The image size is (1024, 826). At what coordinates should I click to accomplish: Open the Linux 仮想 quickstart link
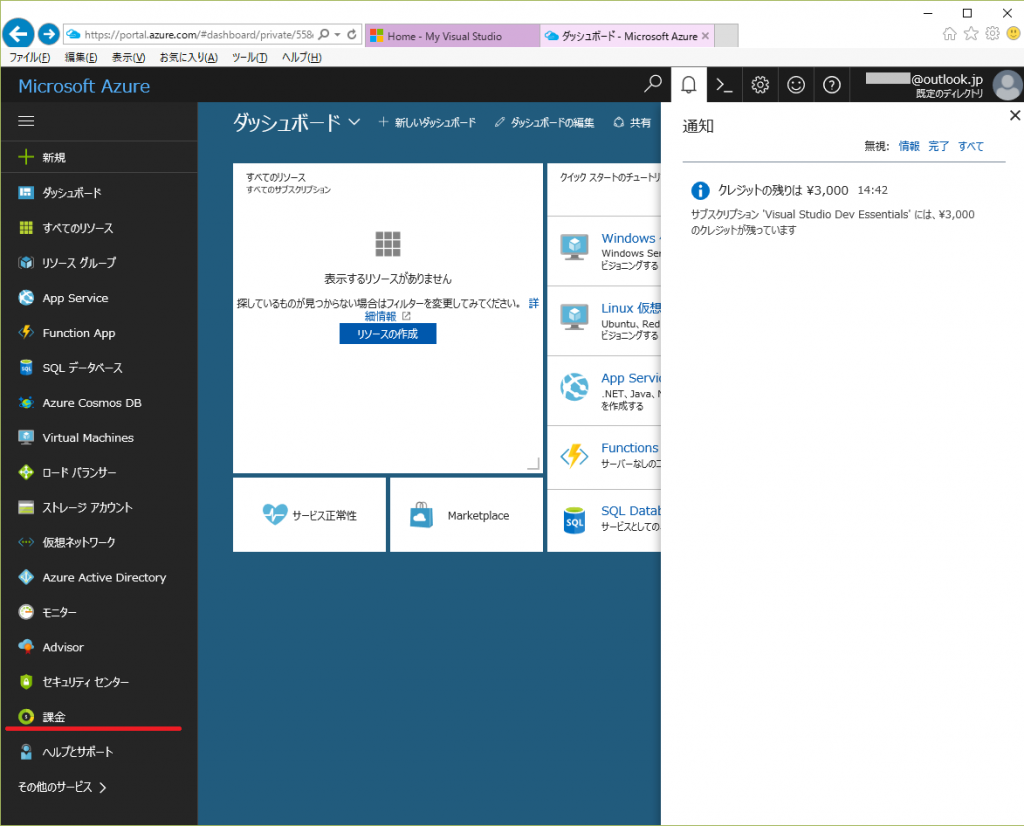click(x=631, y=308)
